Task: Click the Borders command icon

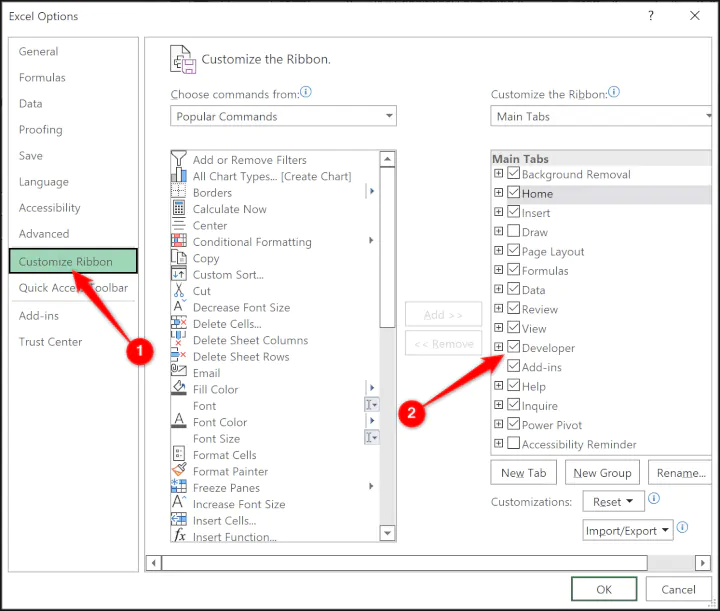Action: coord(179,192)
